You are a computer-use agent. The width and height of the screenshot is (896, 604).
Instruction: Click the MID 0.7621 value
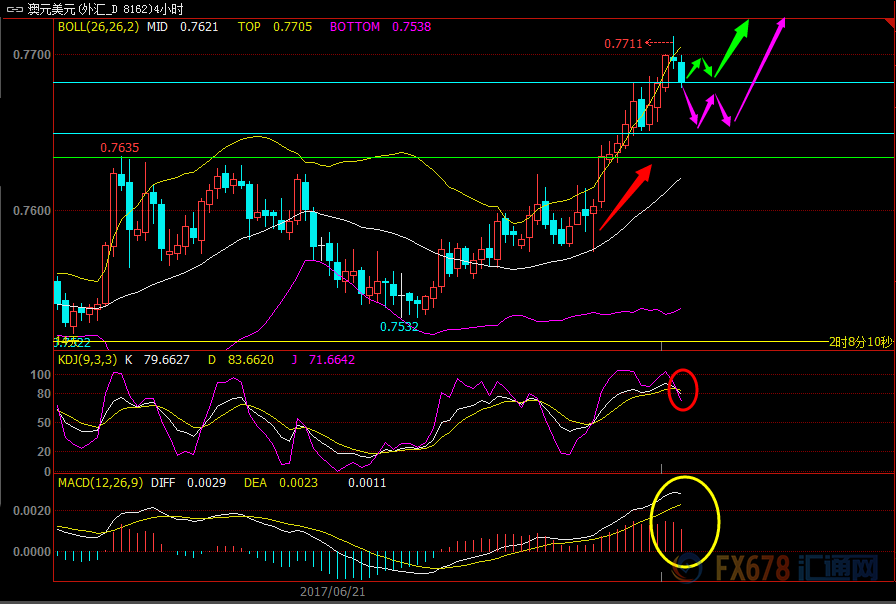pos(182,27)
